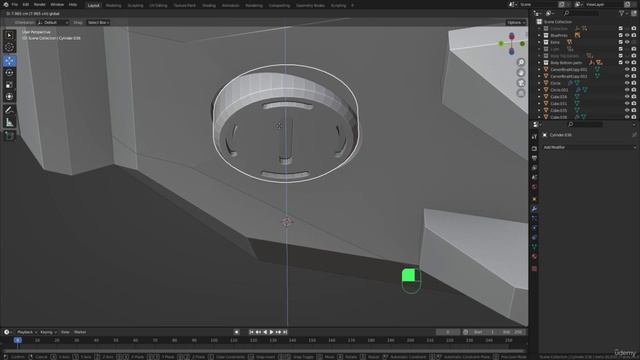Open the Modifiers wrench tab
The image size is (640, 360).
[534, 209]
